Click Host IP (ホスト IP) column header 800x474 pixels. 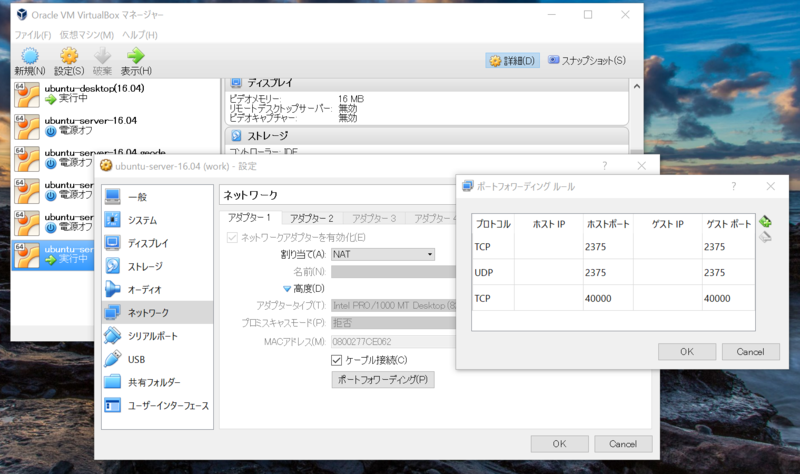click(548, 224)
